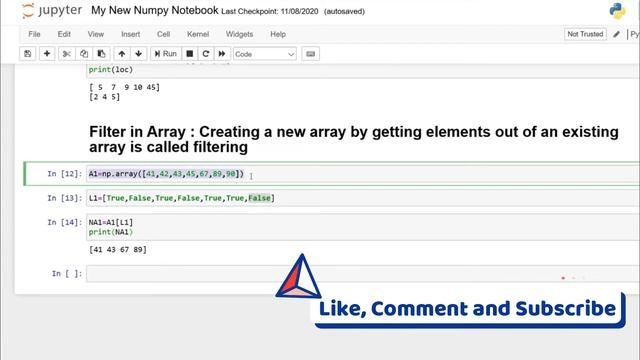The height and width of the screenshot is (360, 640).
Task: Rename notebook via My New Numpy Notebook title
Action: pyautogui.click(x=155, y=10)
